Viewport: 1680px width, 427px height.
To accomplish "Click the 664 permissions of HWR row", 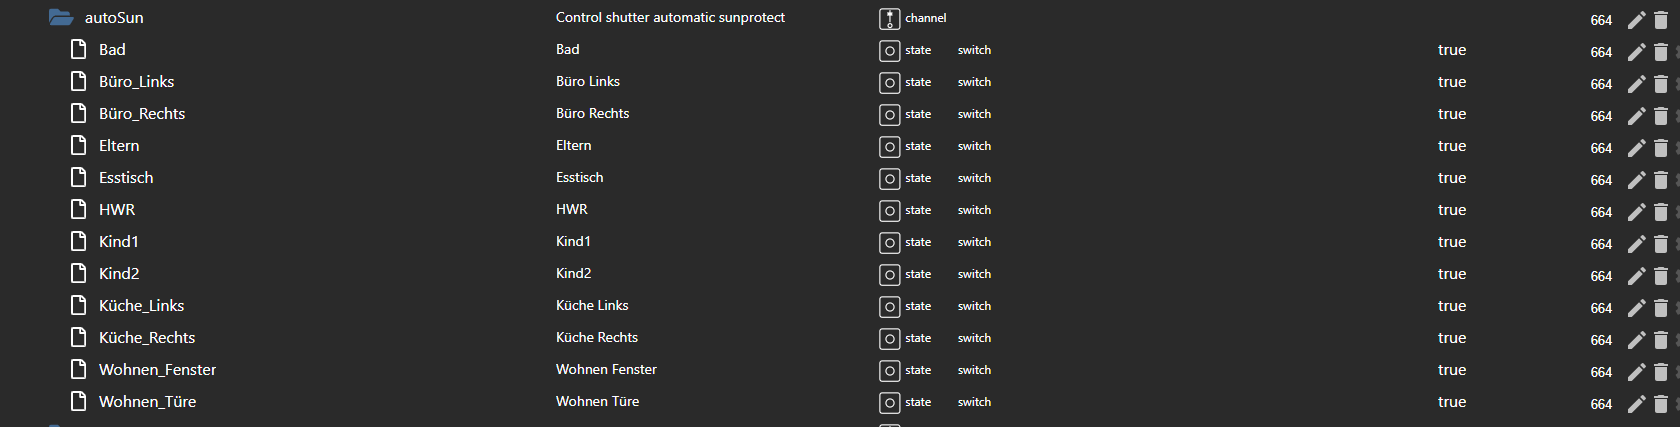I will point(1601,212).
